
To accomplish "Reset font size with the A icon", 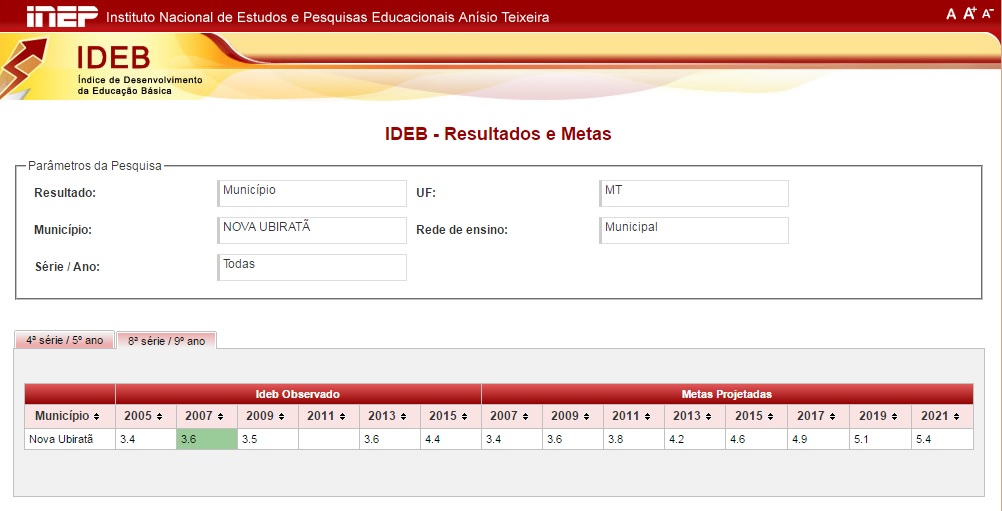I will pyautogui.click(x=951, y=14).
